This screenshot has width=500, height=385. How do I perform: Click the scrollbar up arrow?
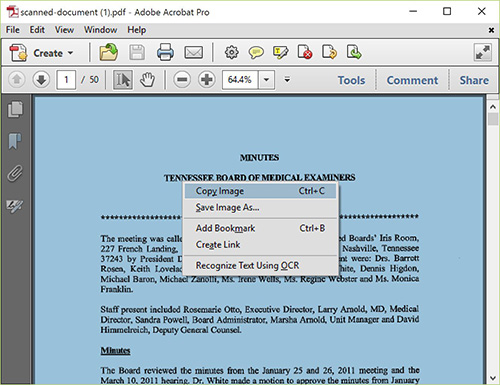click(493, 107)
